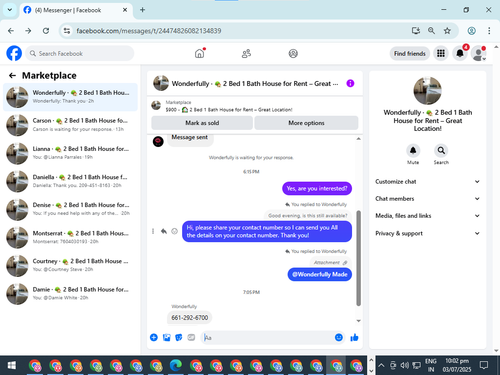
Task: Click chat scrollbar thumb
Action: pos(359,258)
